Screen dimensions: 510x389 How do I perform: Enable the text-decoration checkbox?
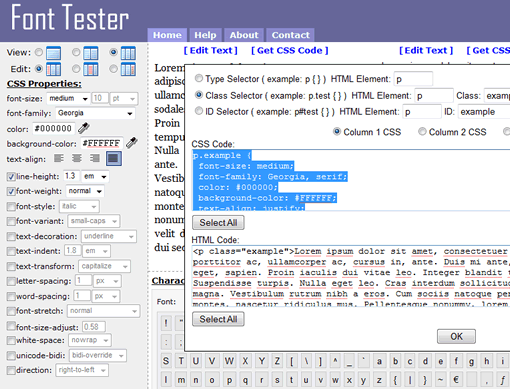coord(11,236)
